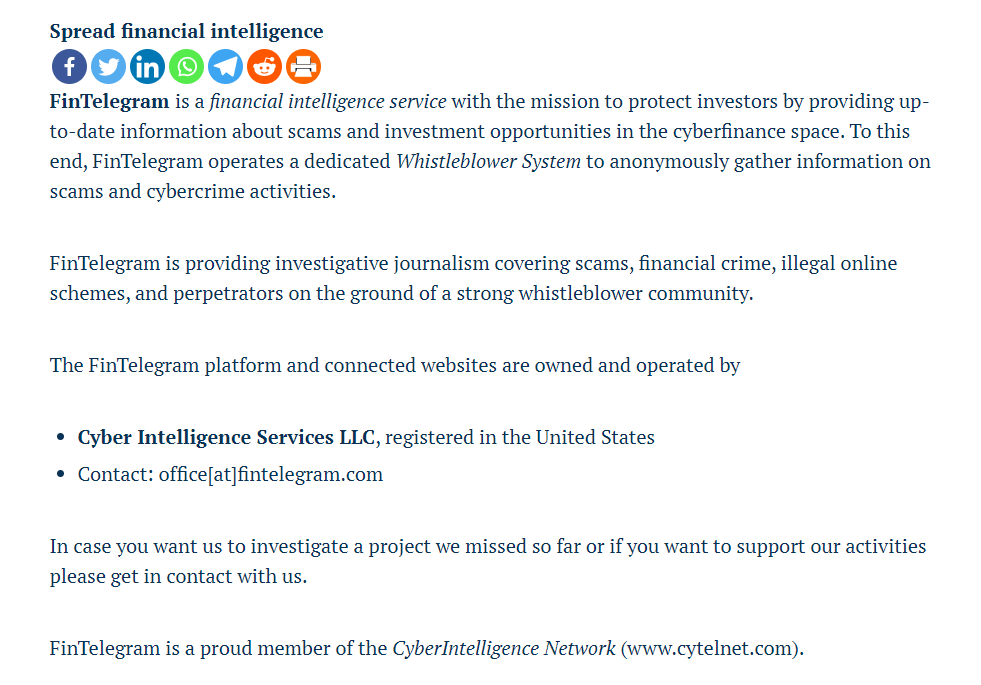
Task: Click the Twitter share icon
Action: (x=108, y=67)
